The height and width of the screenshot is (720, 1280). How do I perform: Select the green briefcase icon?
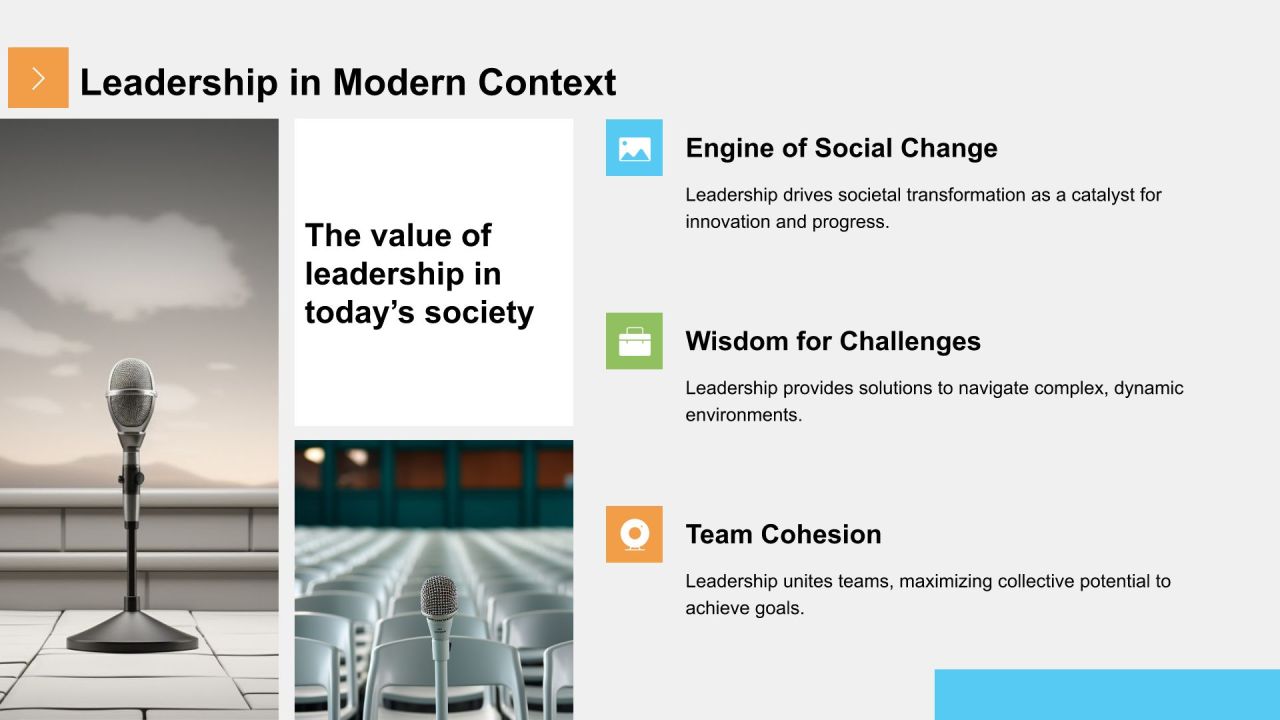click(x=634, y=341)
